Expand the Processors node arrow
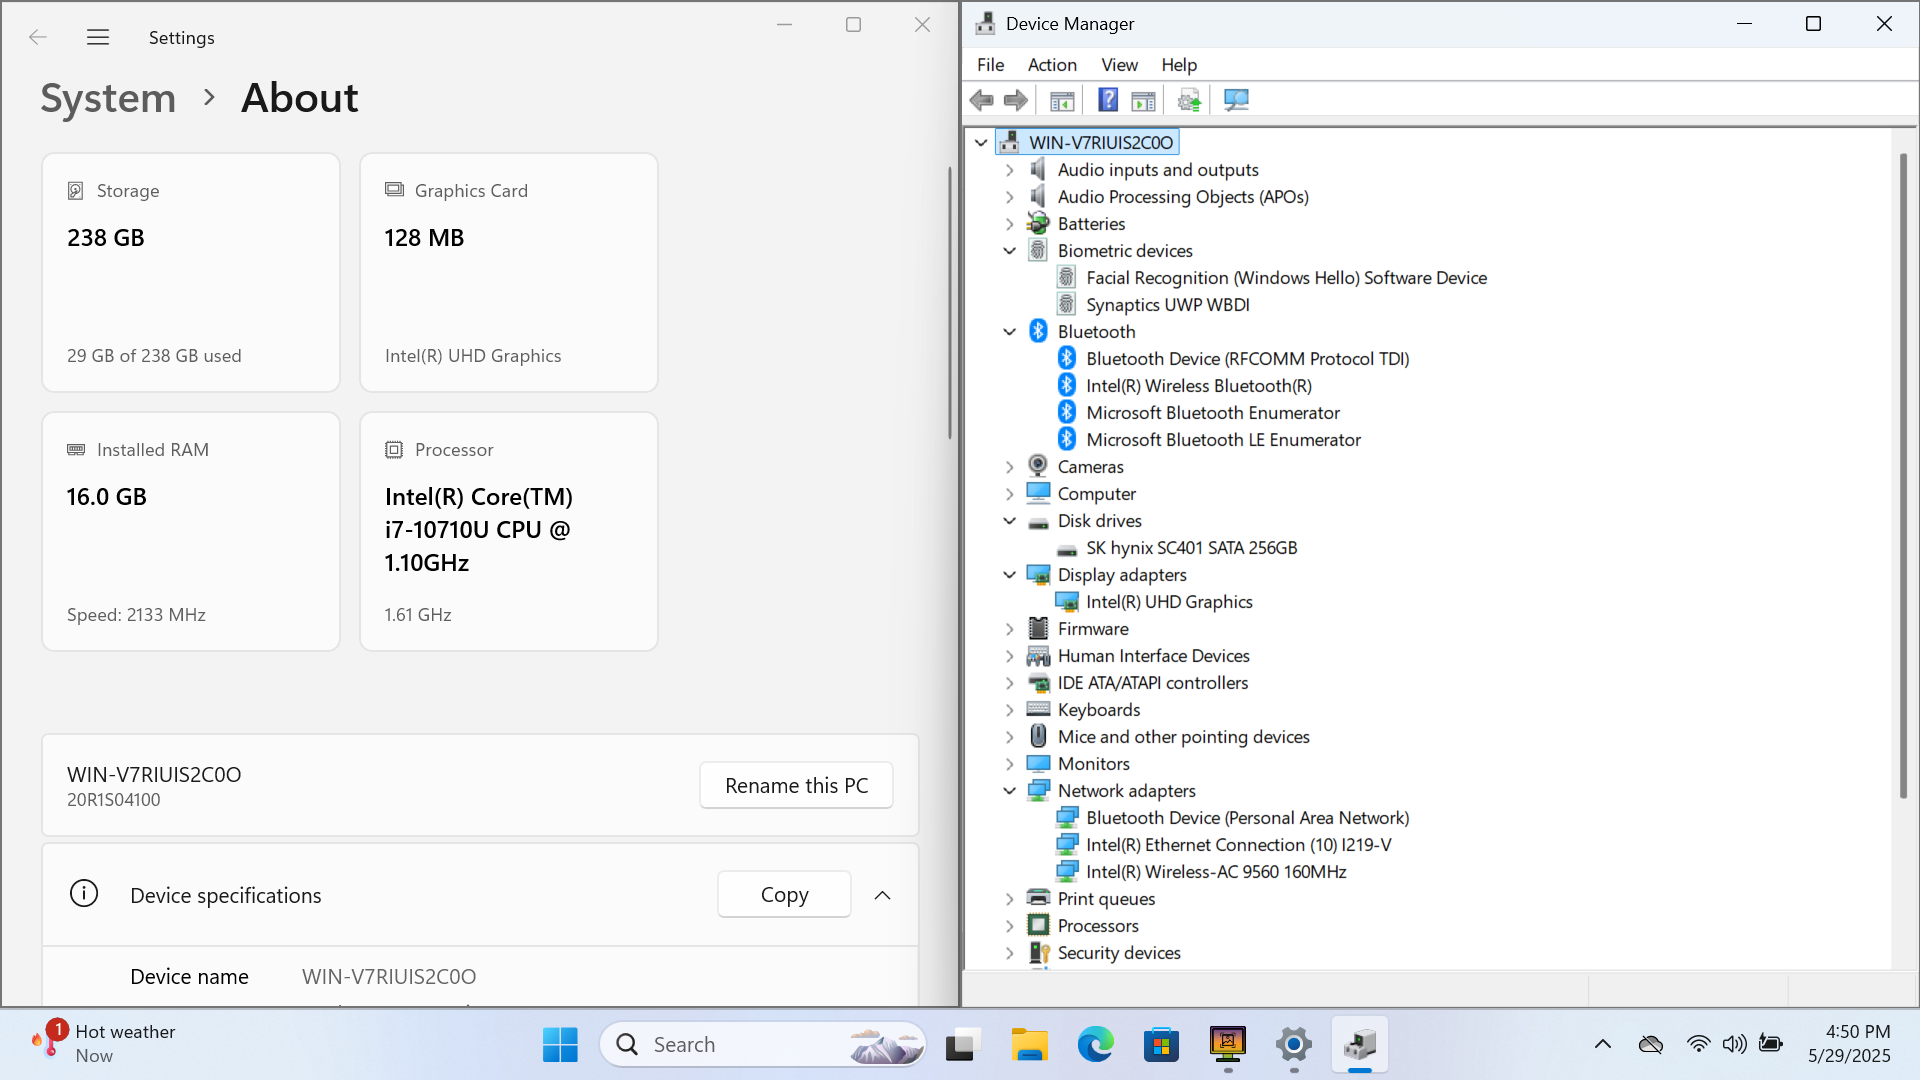This screenshot has height=1080, width=1920. 1009,926
